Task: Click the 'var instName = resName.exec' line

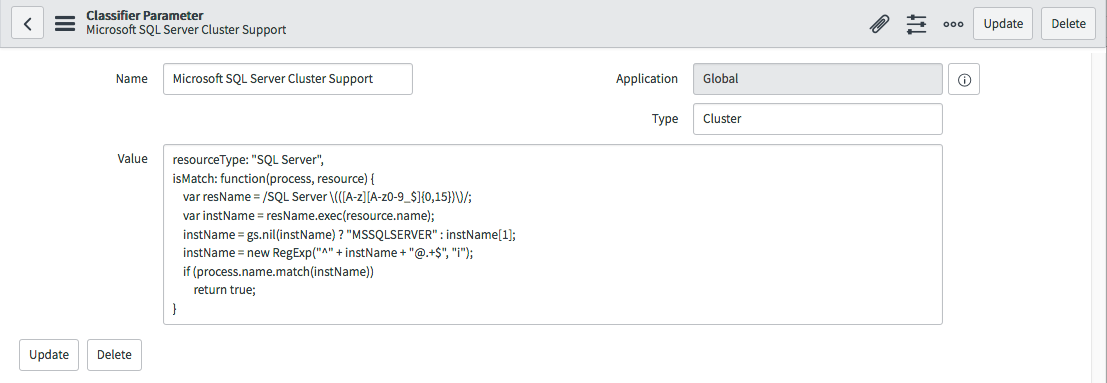Action: pyautogui.click(x=309, y=216)
